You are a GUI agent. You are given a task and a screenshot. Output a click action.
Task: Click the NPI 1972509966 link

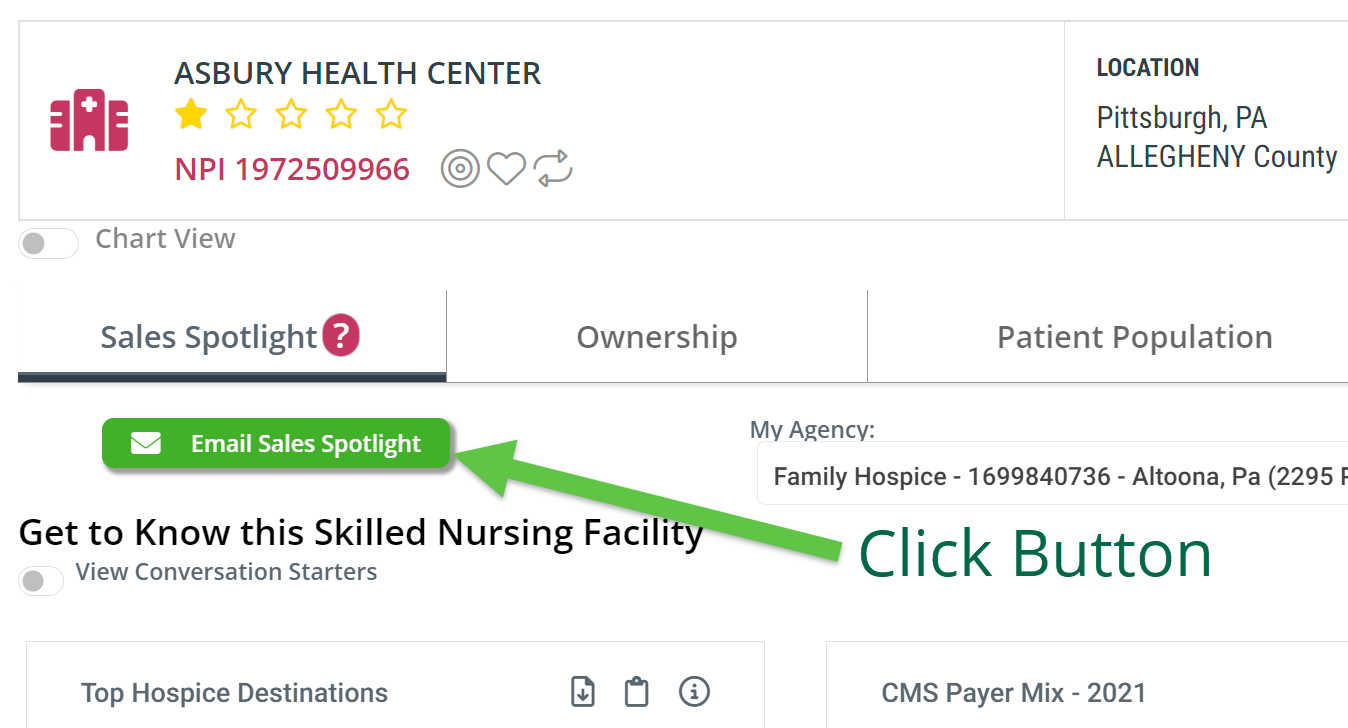point(292,169)
